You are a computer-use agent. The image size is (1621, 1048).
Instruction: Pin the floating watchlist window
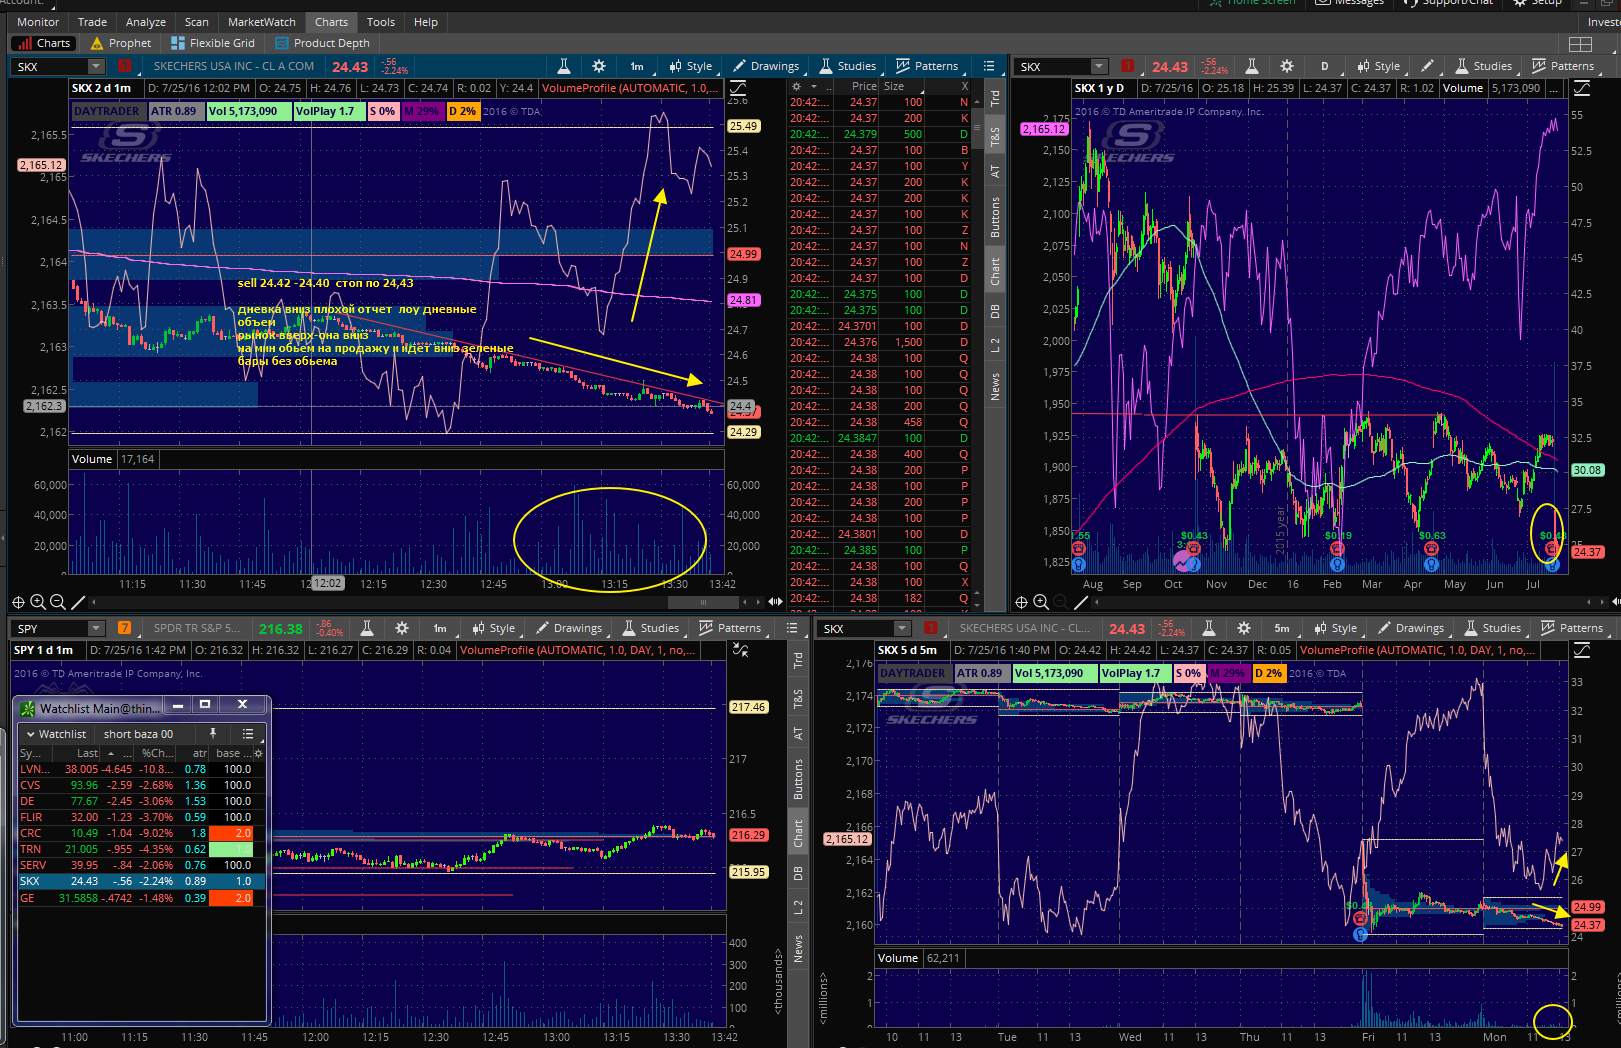coord(213,734)
